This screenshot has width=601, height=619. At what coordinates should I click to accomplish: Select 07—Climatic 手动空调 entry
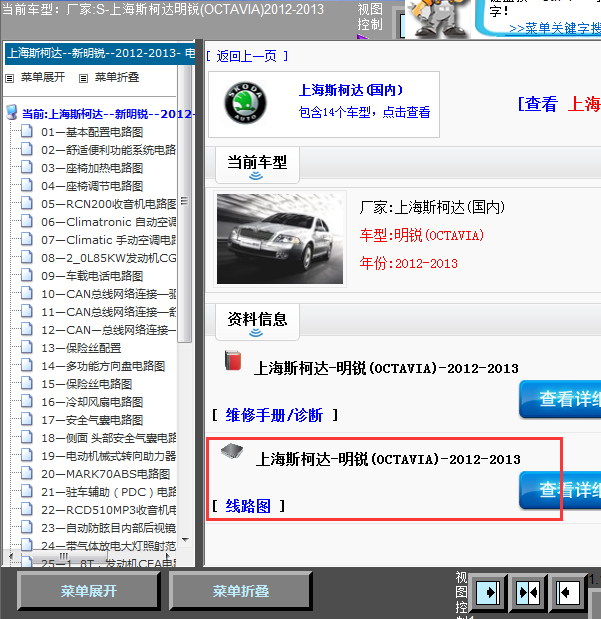tap(109, 240)
